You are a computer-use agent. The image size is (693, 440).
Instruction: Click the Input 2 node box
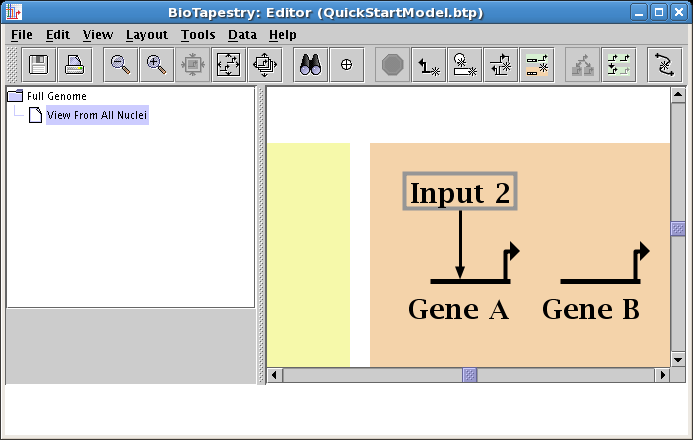point(460,192)
